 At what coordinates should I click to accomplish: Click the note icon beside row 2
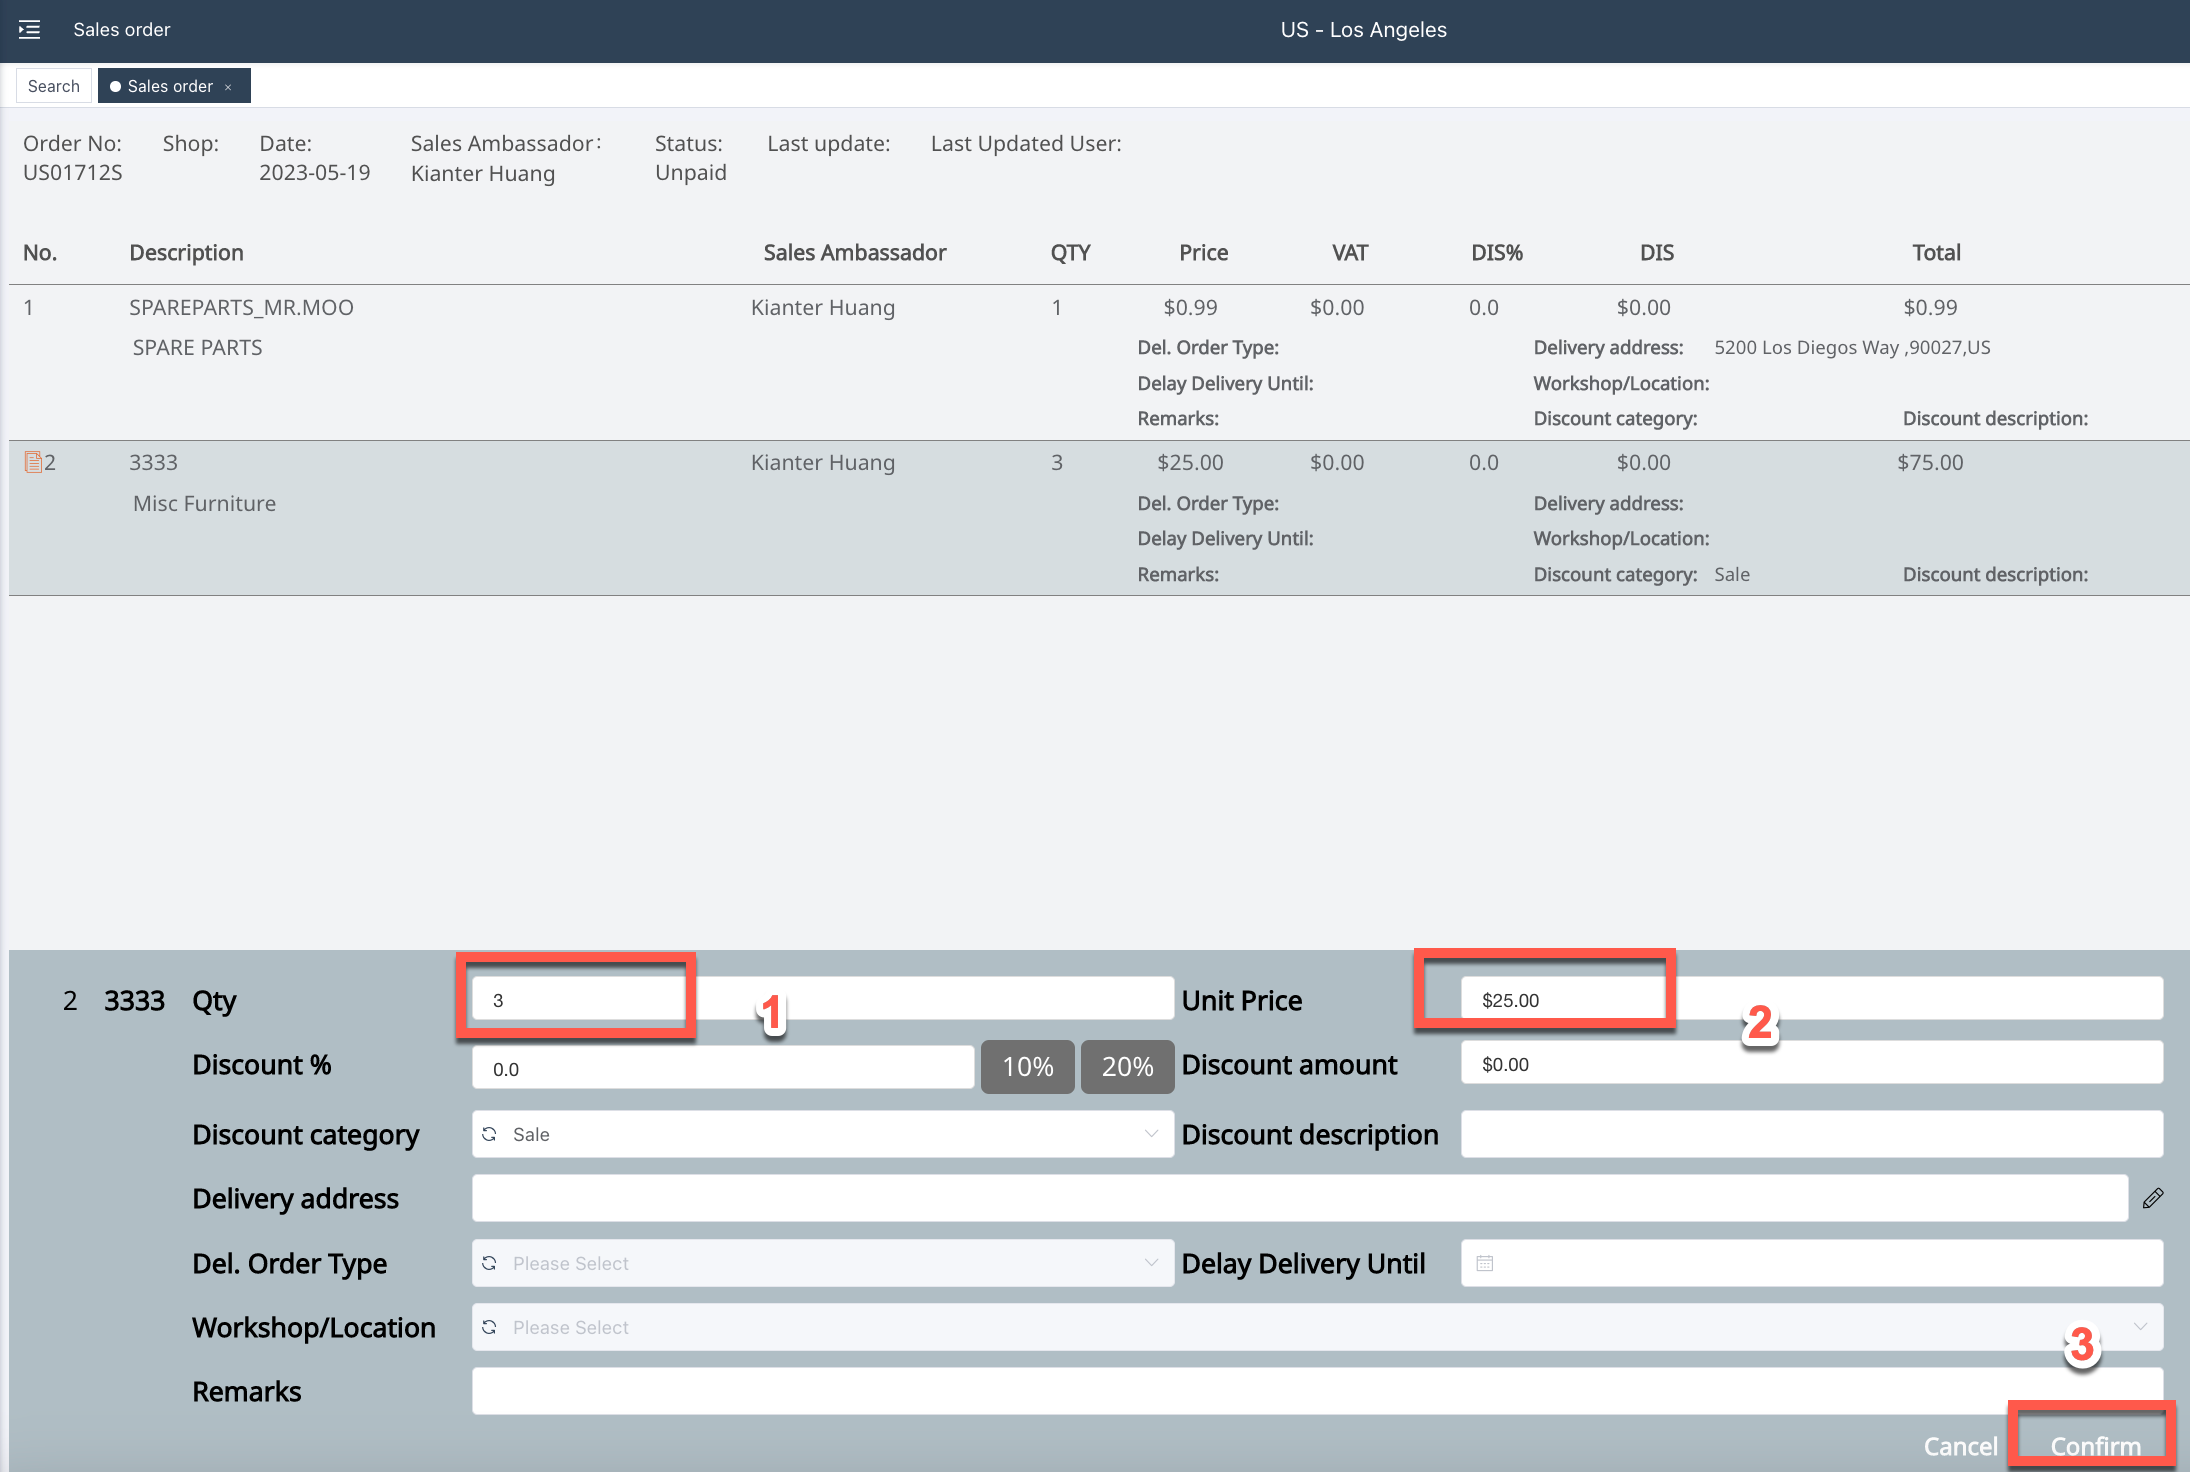point(33,462)
